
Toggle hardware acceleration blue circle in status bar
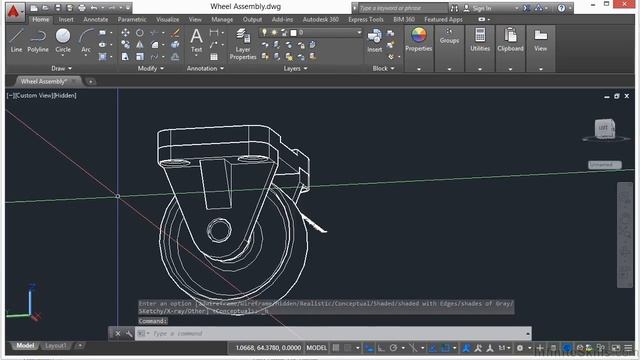tap(567, 348)
